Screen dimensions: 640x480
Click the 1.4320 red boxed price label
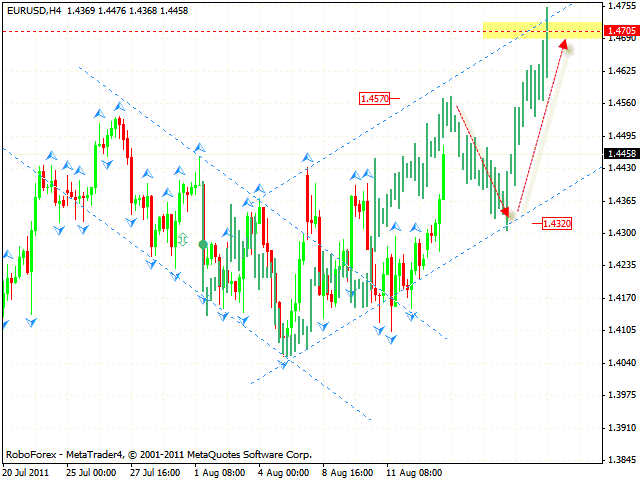coord(556,223)
